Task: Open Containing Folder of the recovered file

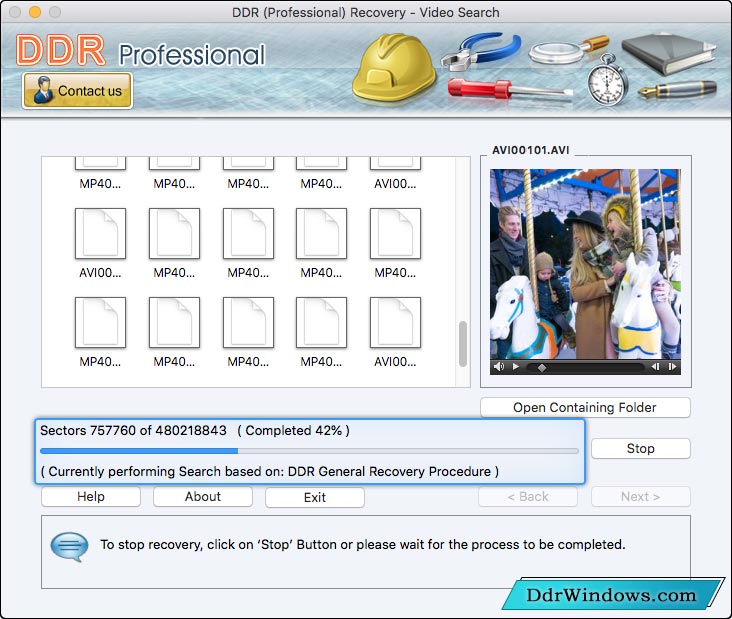Action: coord(585,408)
